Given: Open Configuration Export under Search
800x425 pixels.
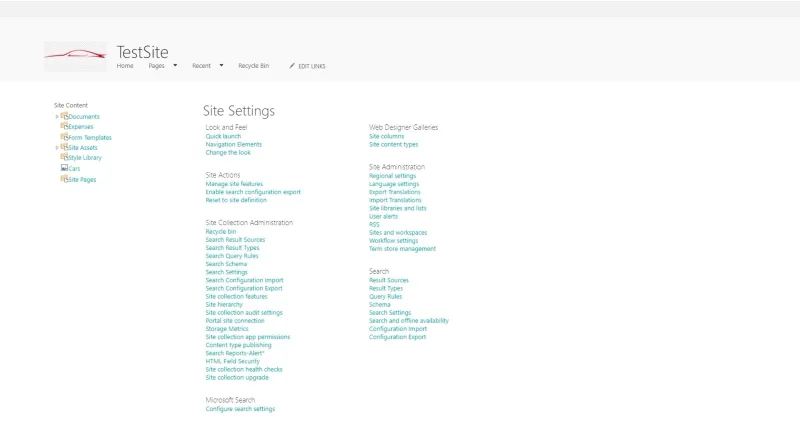Looking at the screenshot, I should coord(397,337).
